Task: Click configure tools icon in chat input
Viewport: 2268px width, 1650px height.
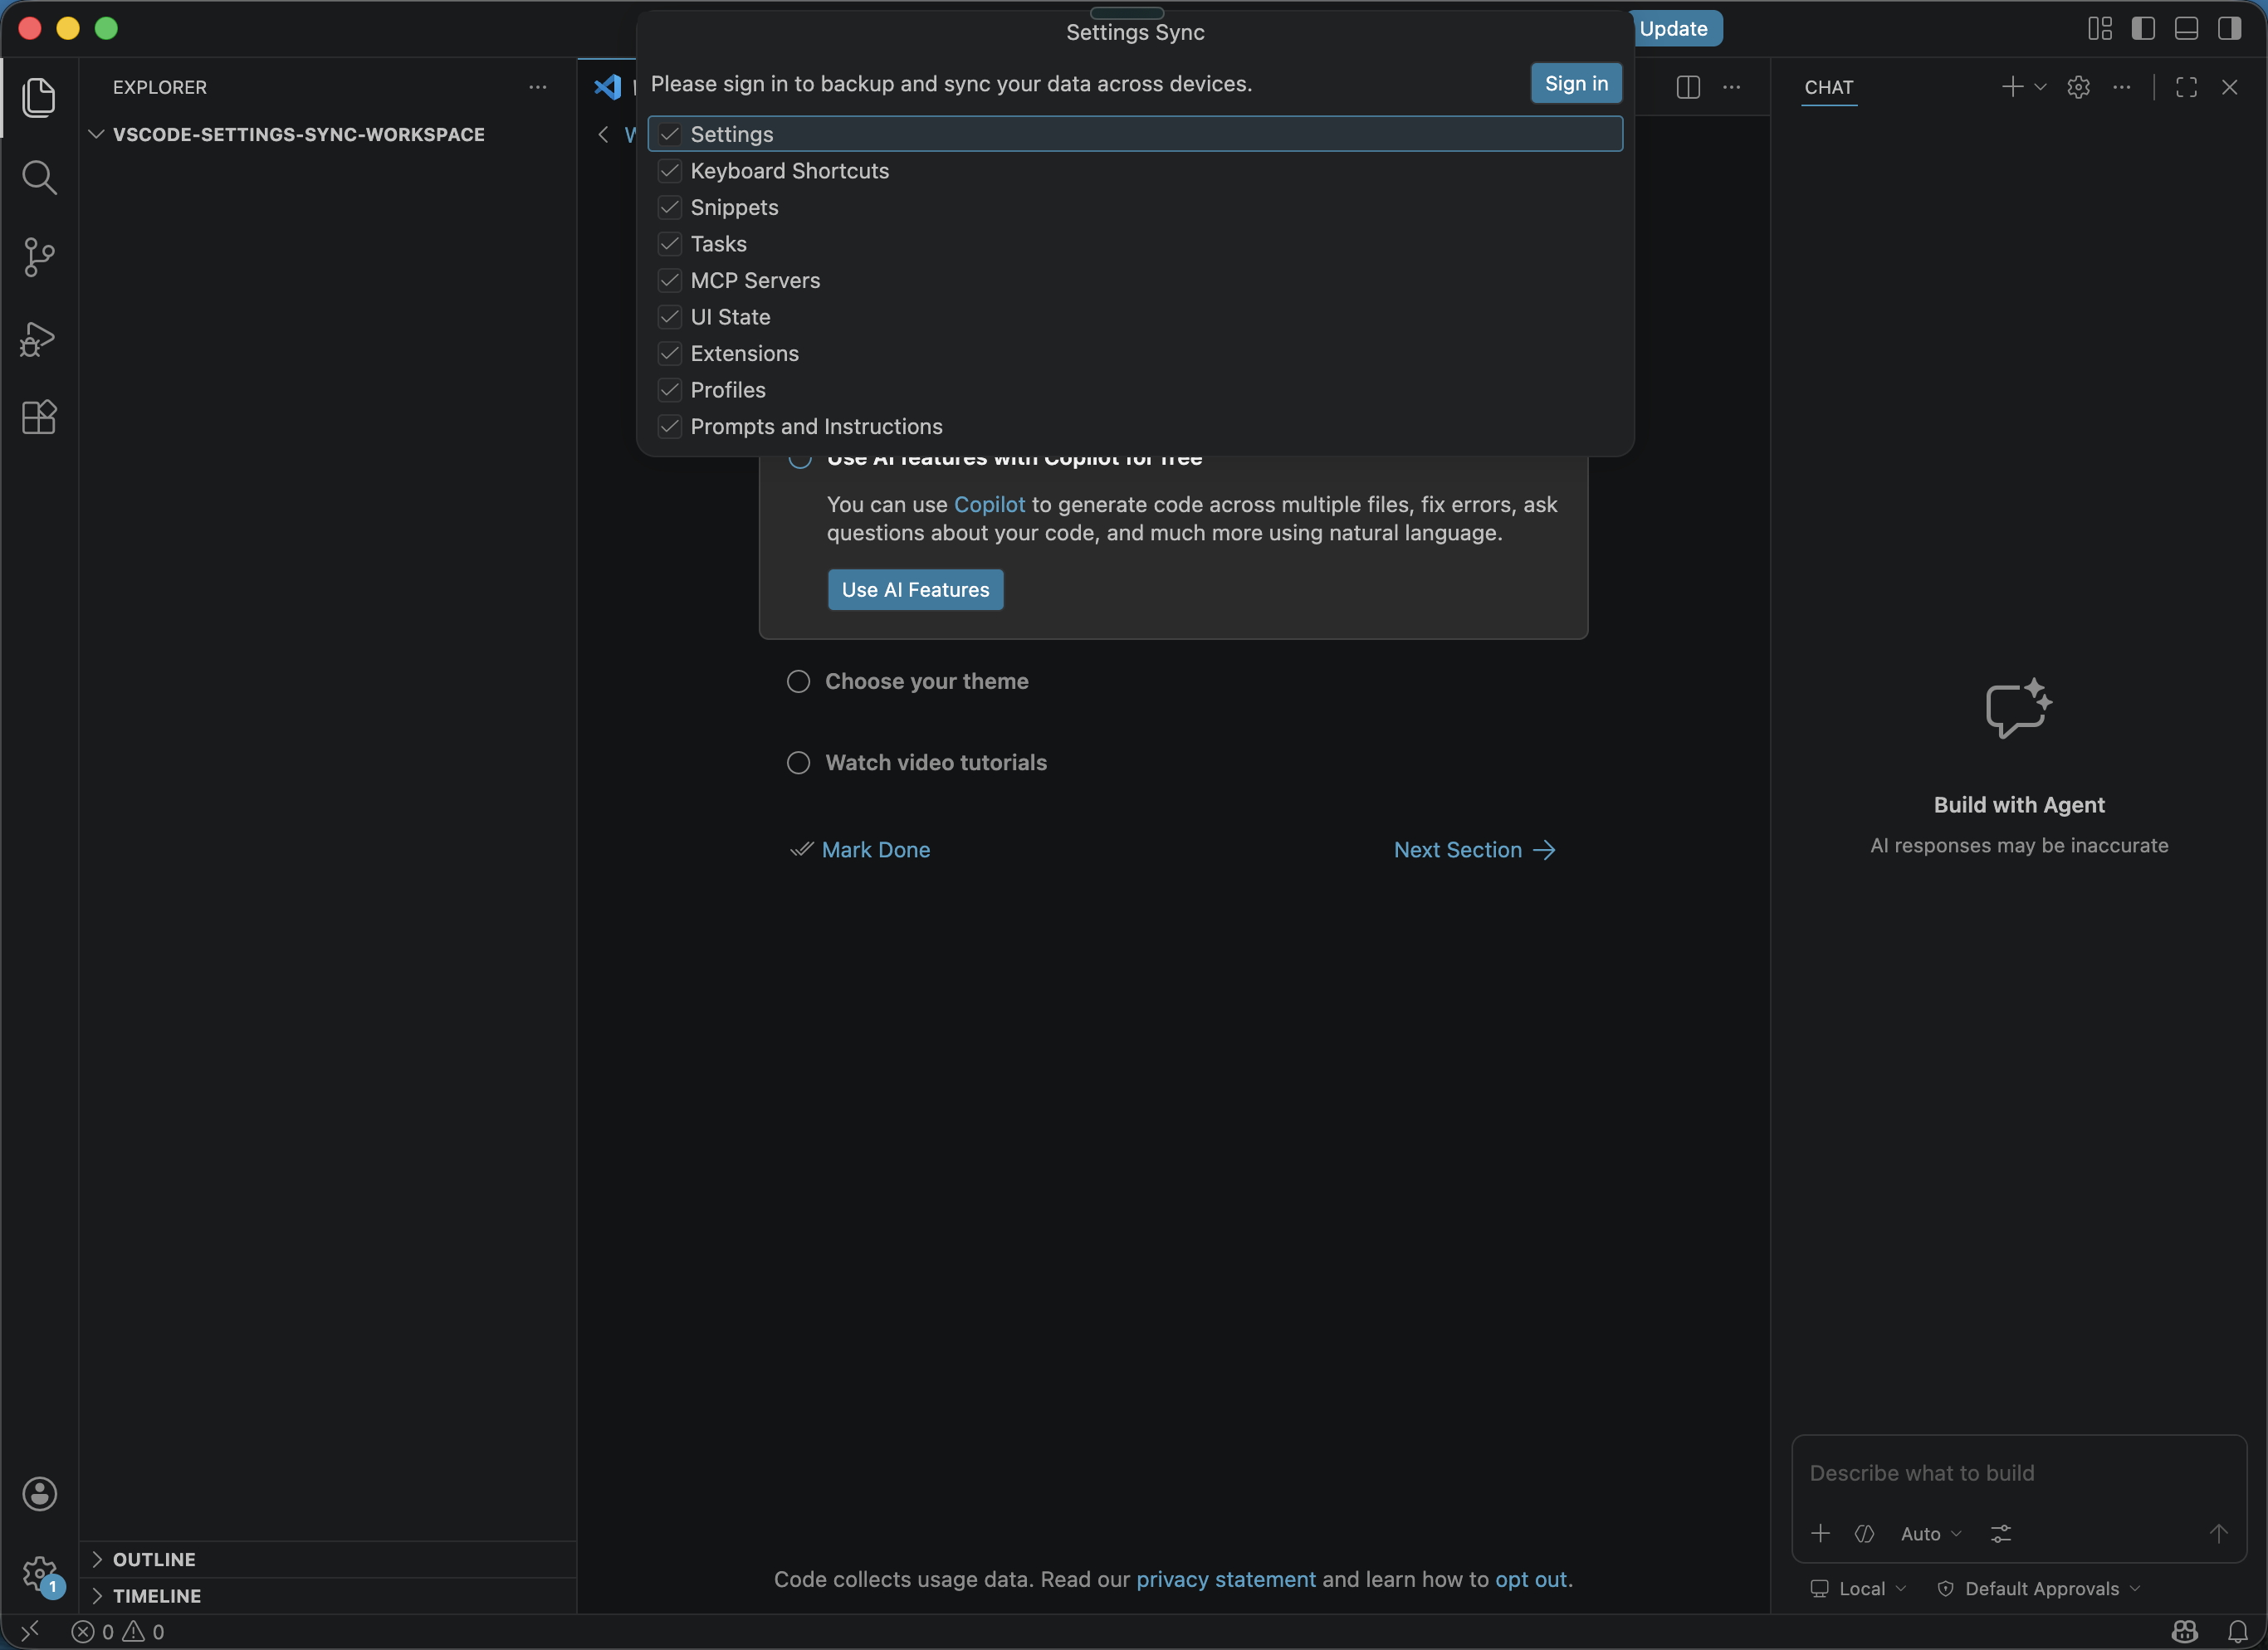Action: (x=2001, y=1533)
